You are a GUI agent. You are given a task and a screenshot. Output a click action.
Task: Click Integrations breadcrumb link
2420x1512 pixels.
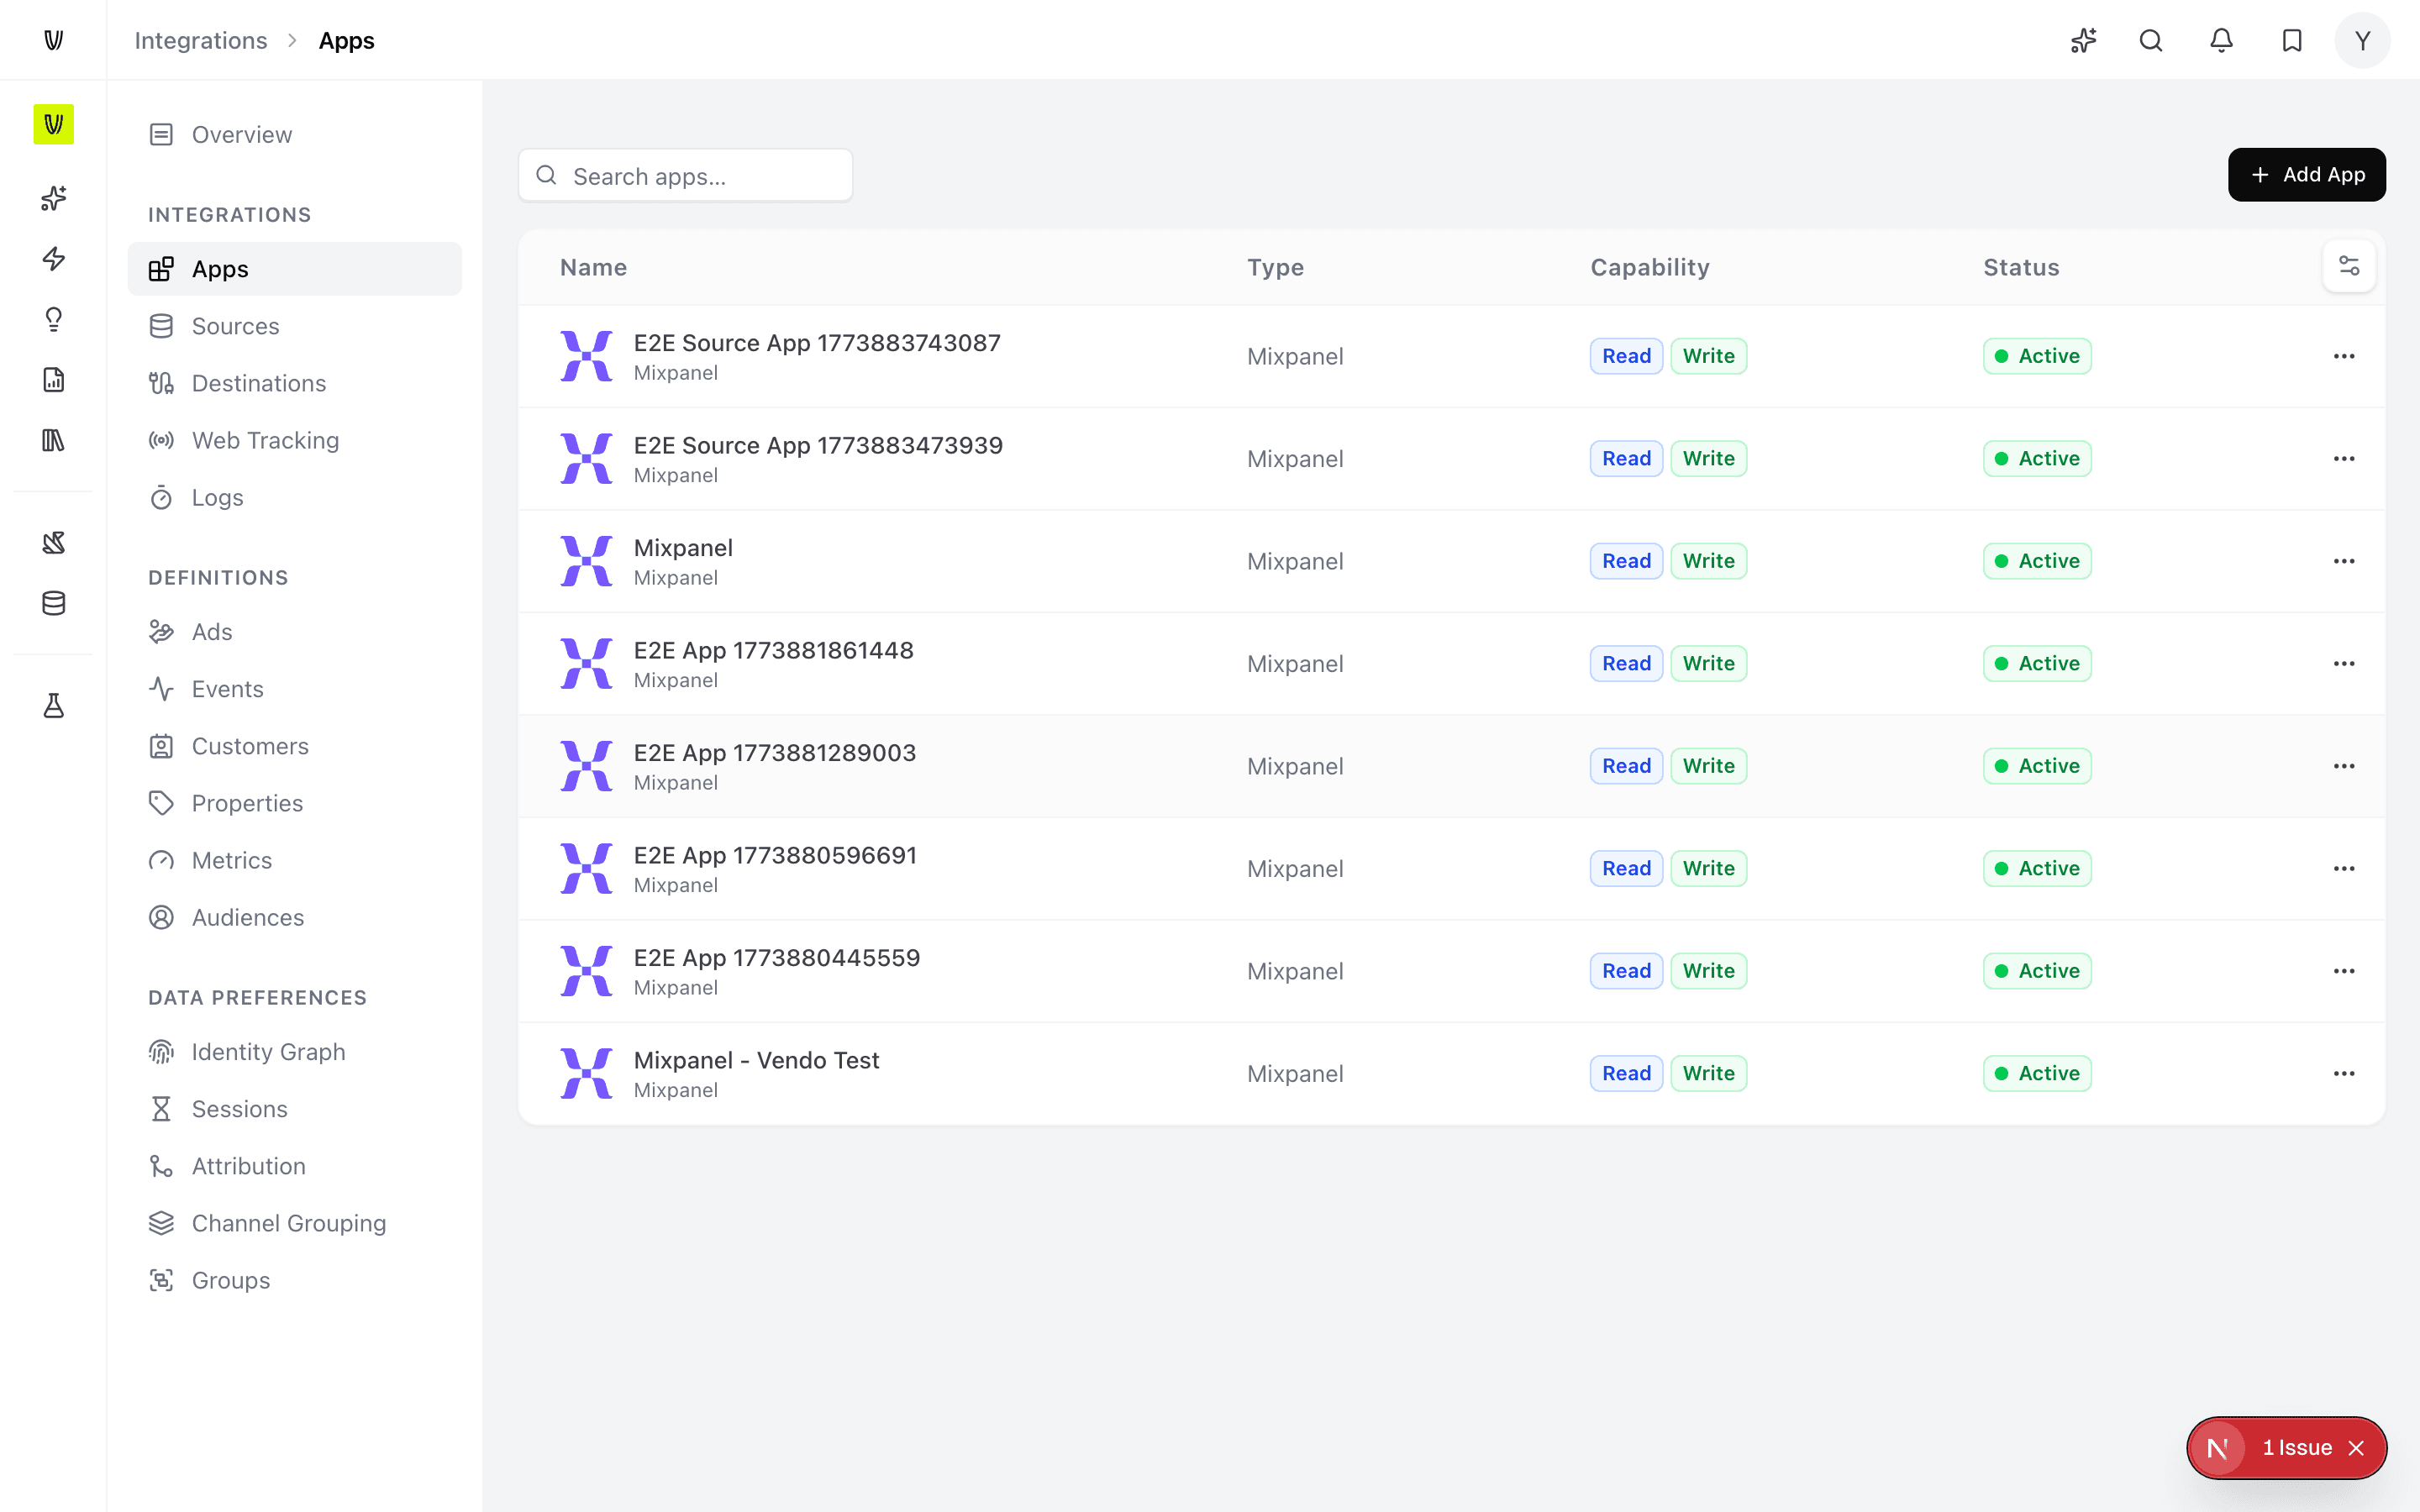(201, 40)
